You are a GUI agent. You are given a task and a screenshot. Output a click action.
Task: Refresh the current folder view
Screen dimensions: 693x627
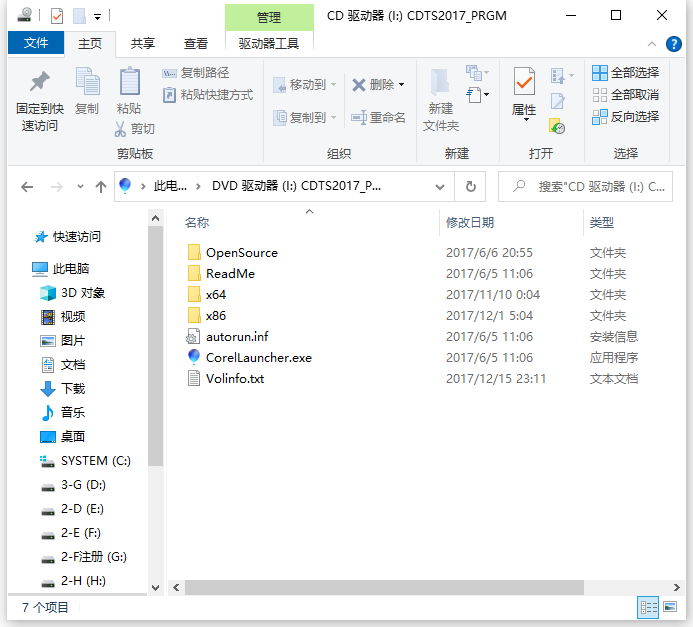(471, 187)
